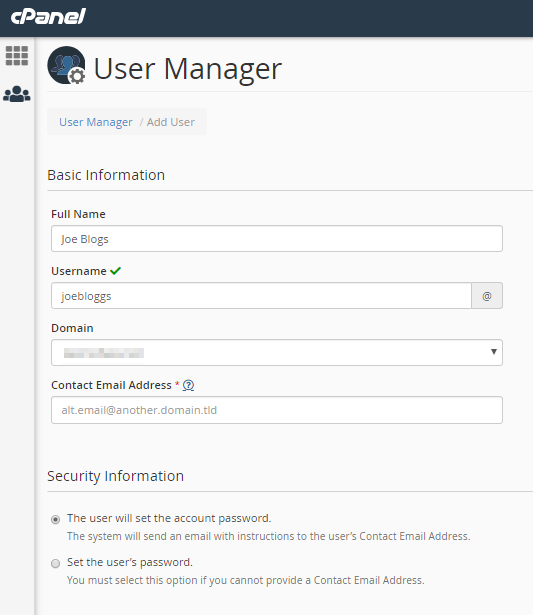The image size is (533, 615).
Task: Select 'Set the user's password' option
Action: point(56,563)
